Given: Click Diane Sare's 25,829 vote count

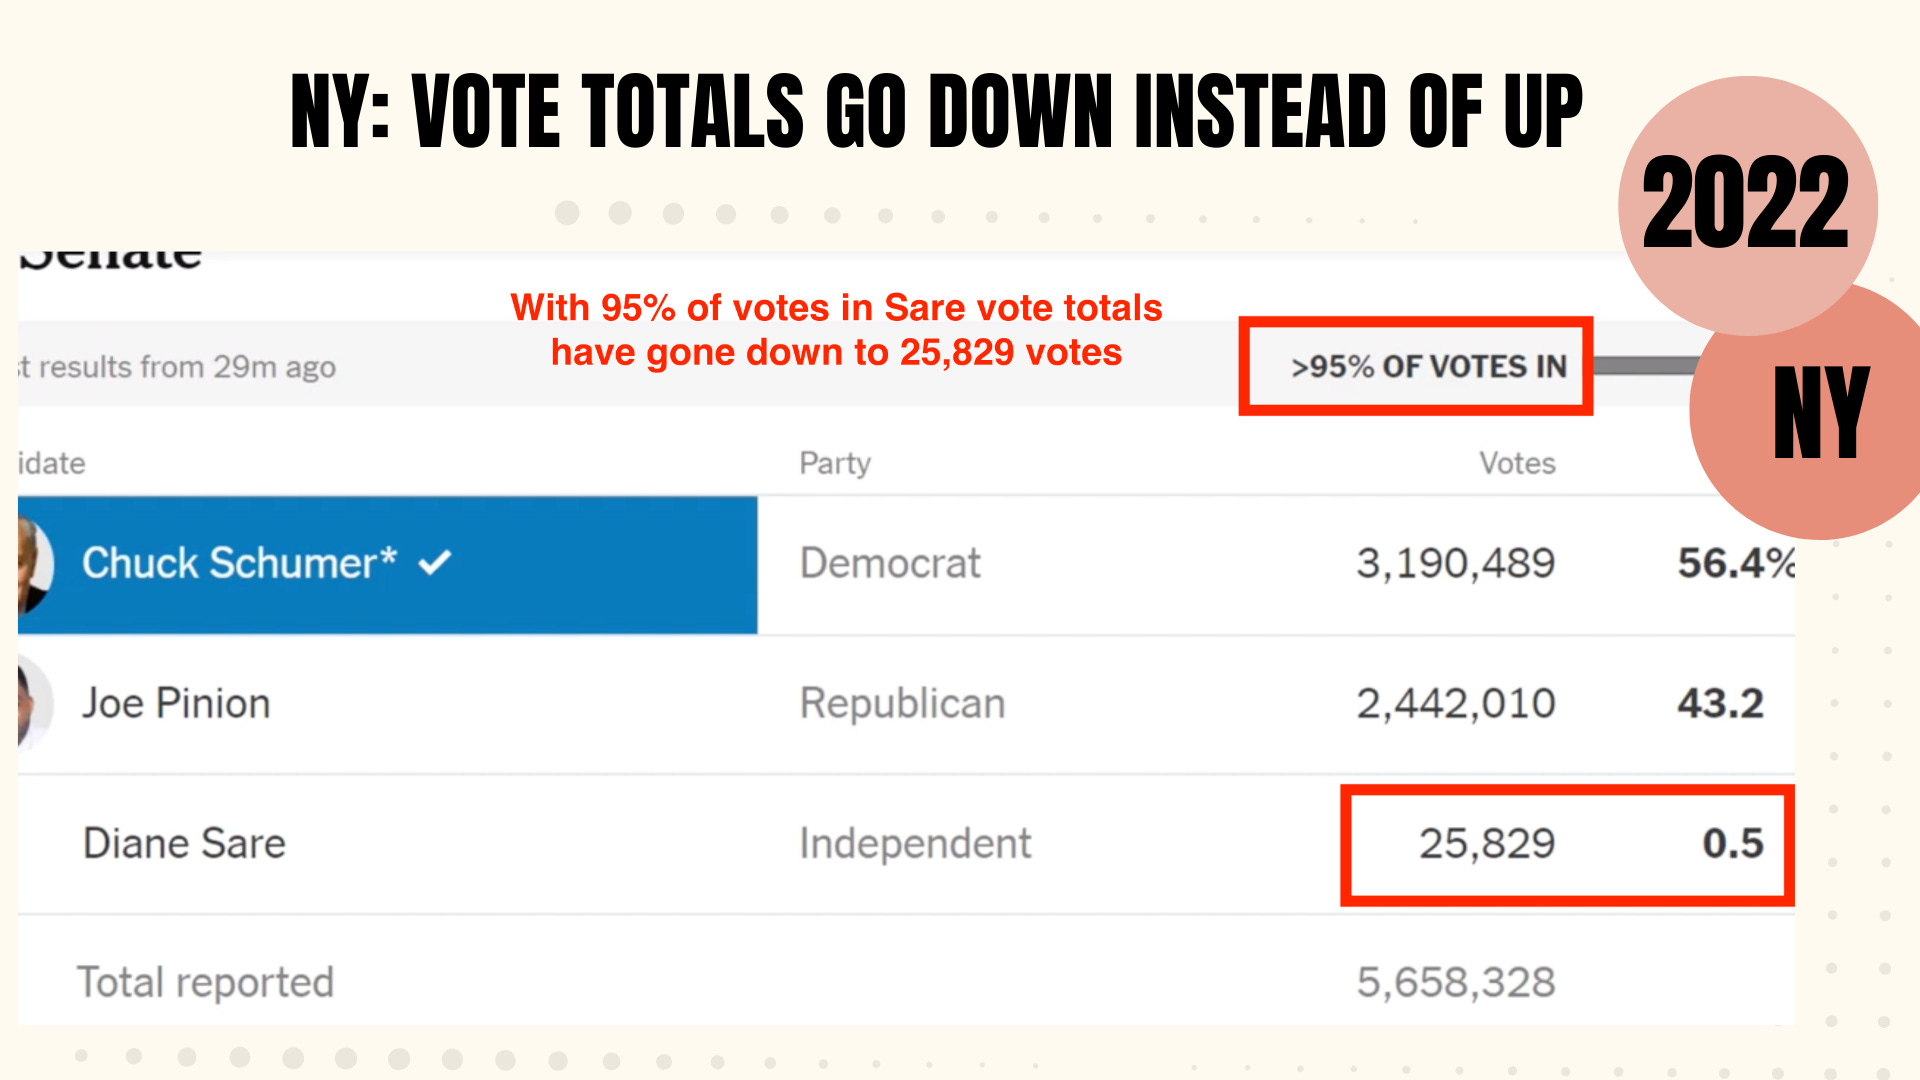Looking at the screenshot, I should pyautogui.click(x=1487, y=844).
